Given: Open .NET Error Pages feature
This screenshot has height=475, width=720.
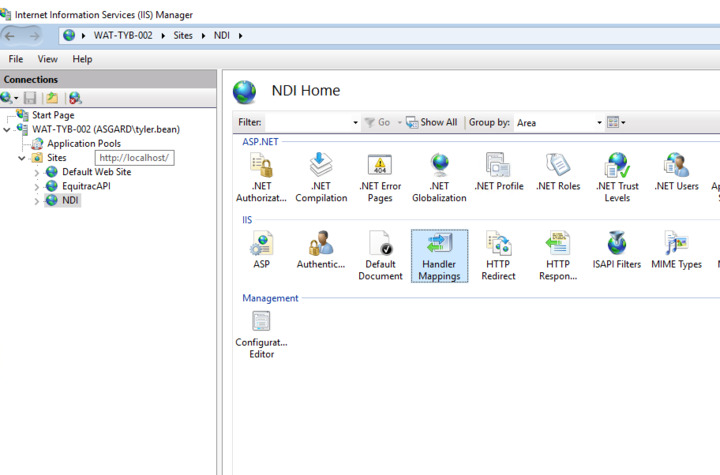Looking at the screenshot, I should pyautogui.click(x=380, y=178).
